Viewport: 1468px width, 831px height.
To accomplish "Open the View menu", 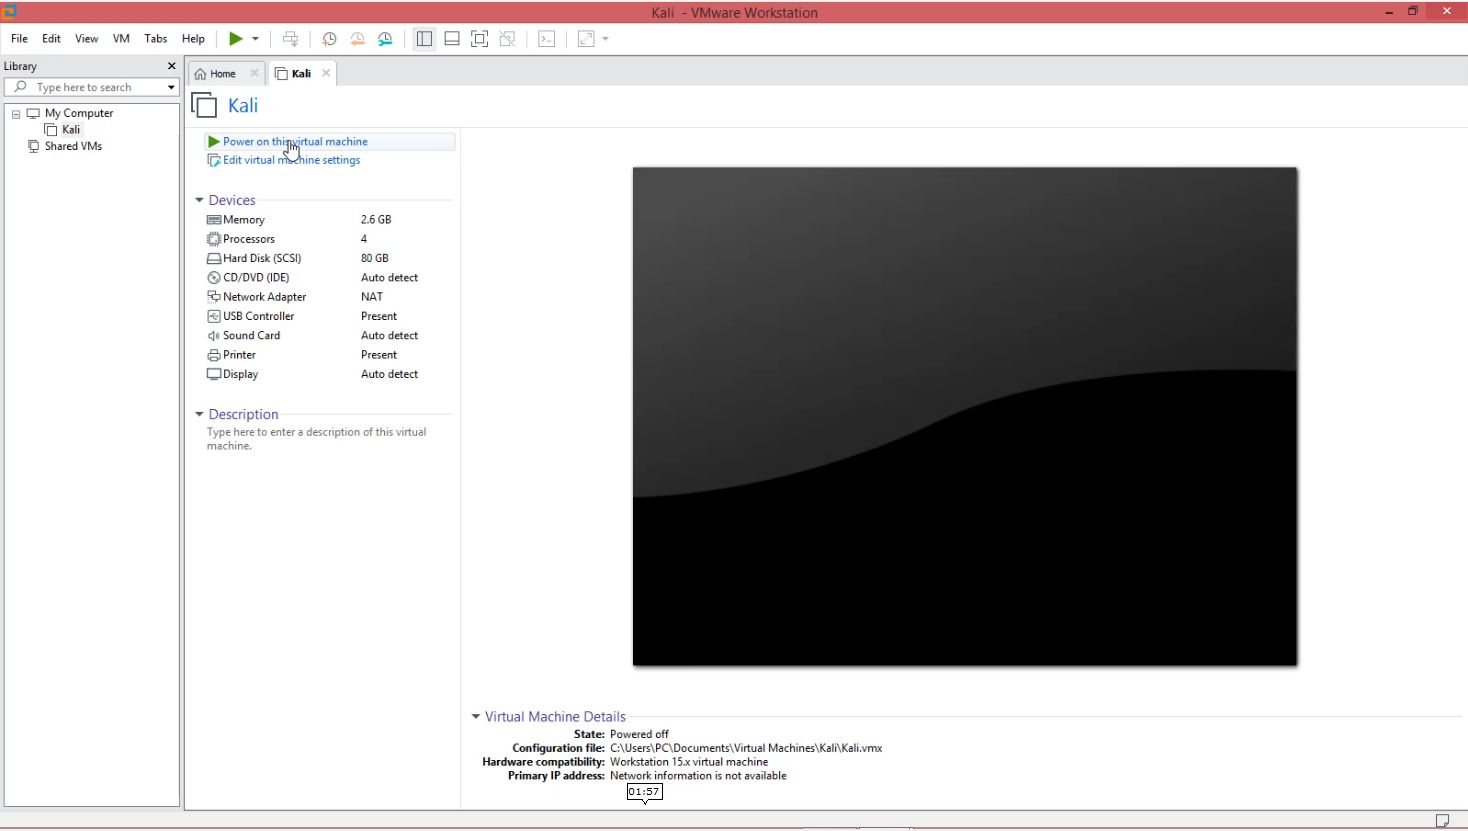I will tap(87, 39).
